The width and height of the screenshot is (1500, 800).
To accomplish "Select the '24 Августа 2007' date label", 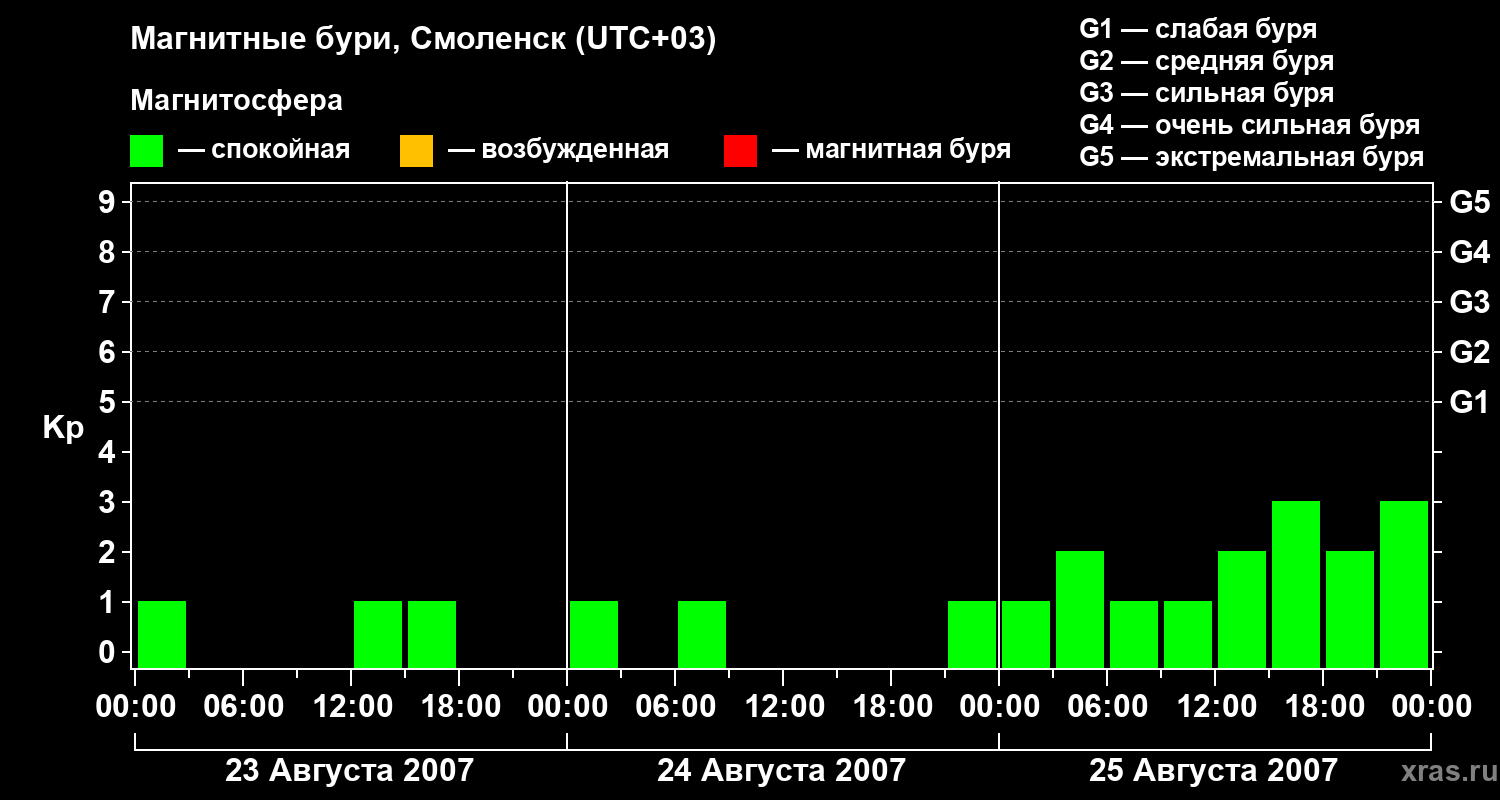I will click(781, 771).
